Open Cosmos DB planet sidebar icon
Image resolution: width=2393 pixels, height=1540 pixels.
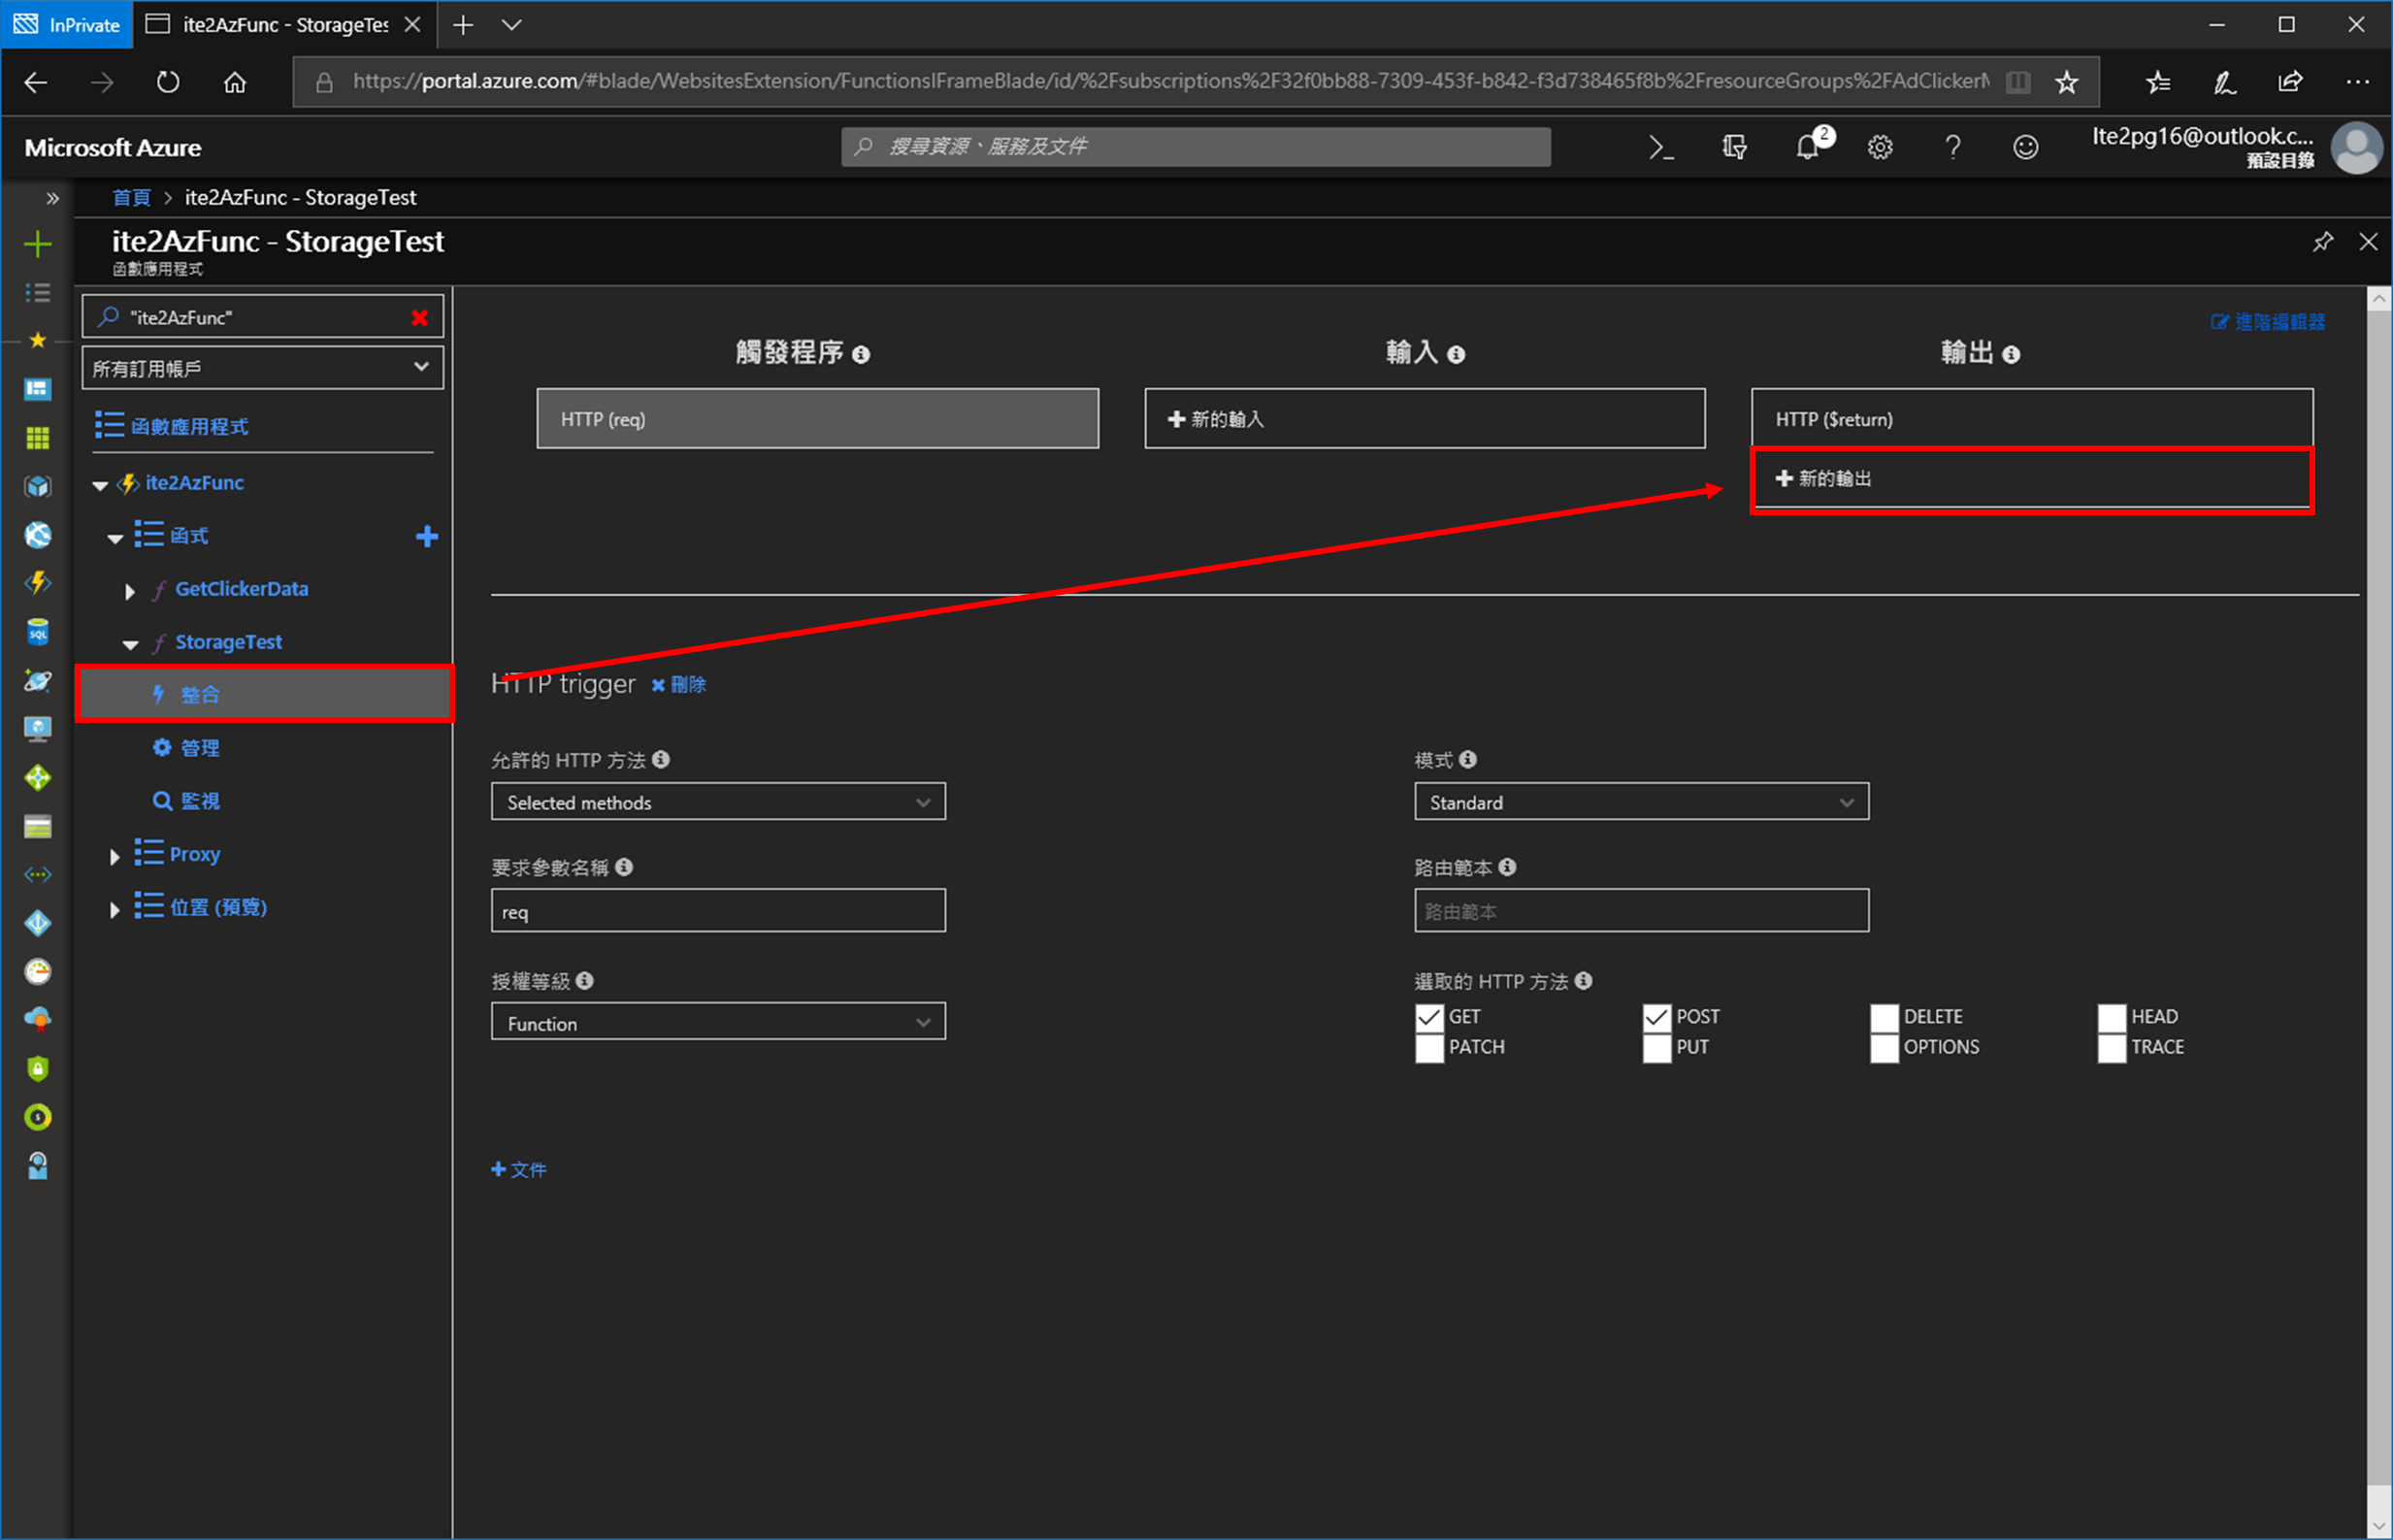[x=38, y=681]
